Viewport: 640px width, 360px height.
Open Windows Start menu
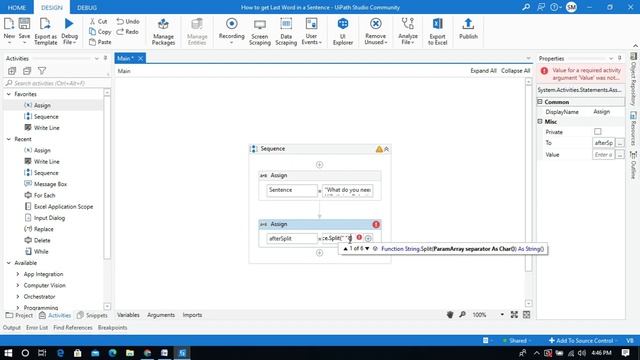click(x=8, y=353)
